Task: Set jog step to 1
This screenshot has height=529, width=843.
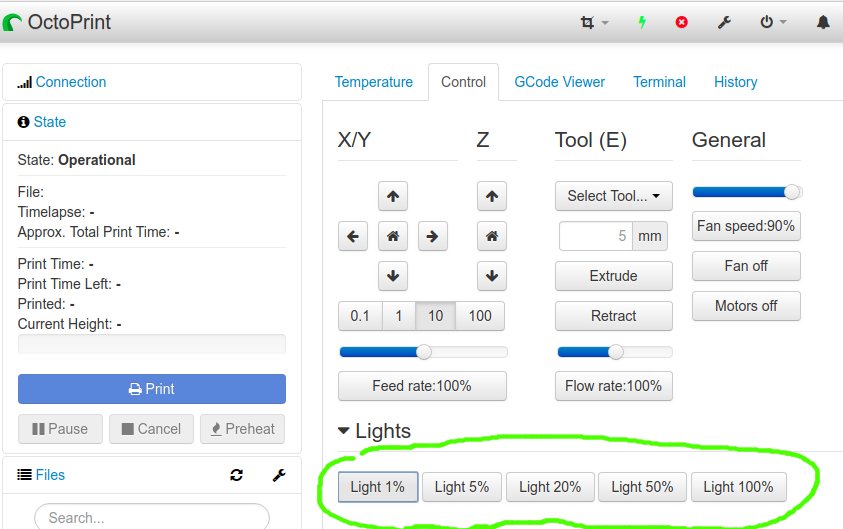Action: coord(399,316)
